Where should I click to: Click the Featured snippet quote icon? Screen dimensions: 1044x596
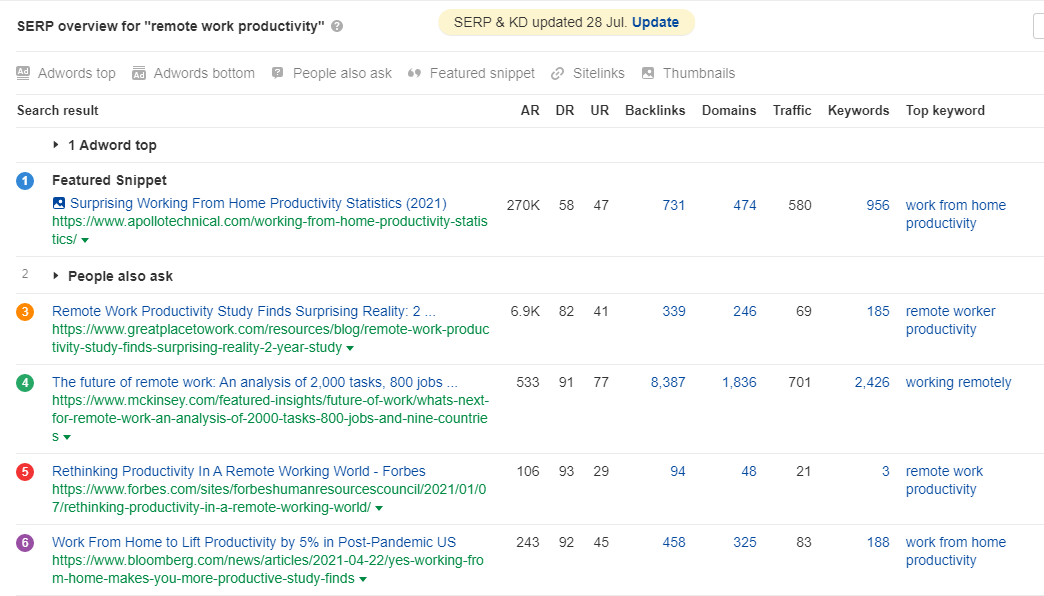pyautogui.click(x=414, y=73)
